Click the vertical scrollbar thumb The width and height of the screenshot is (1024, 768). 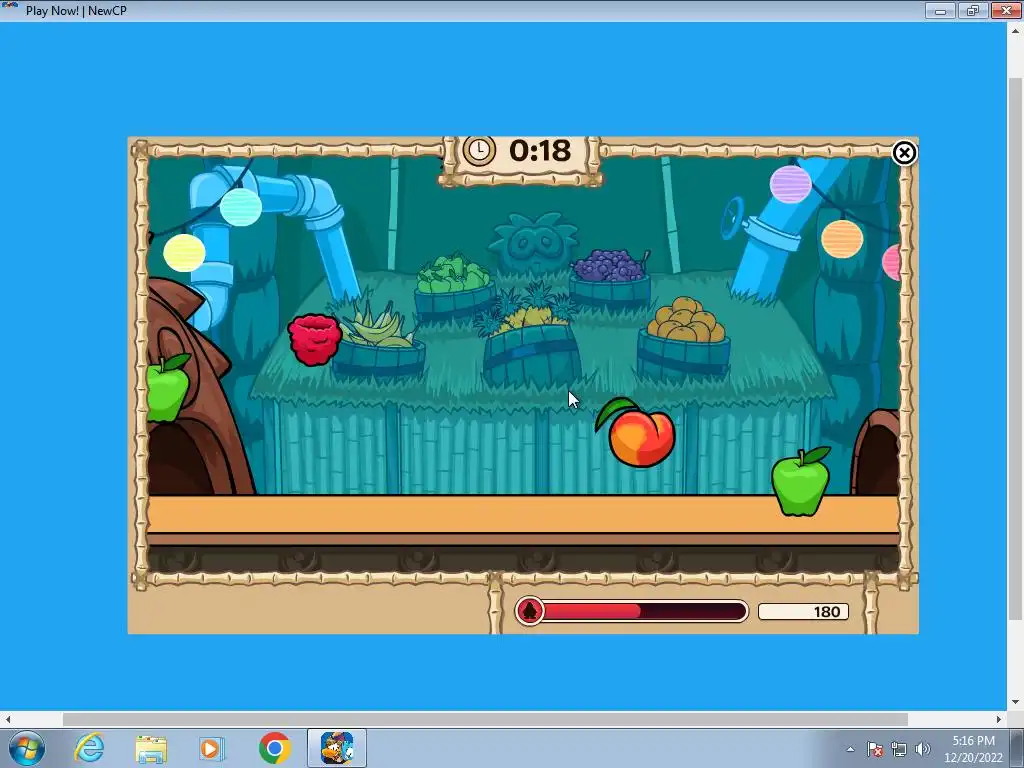1015,348
